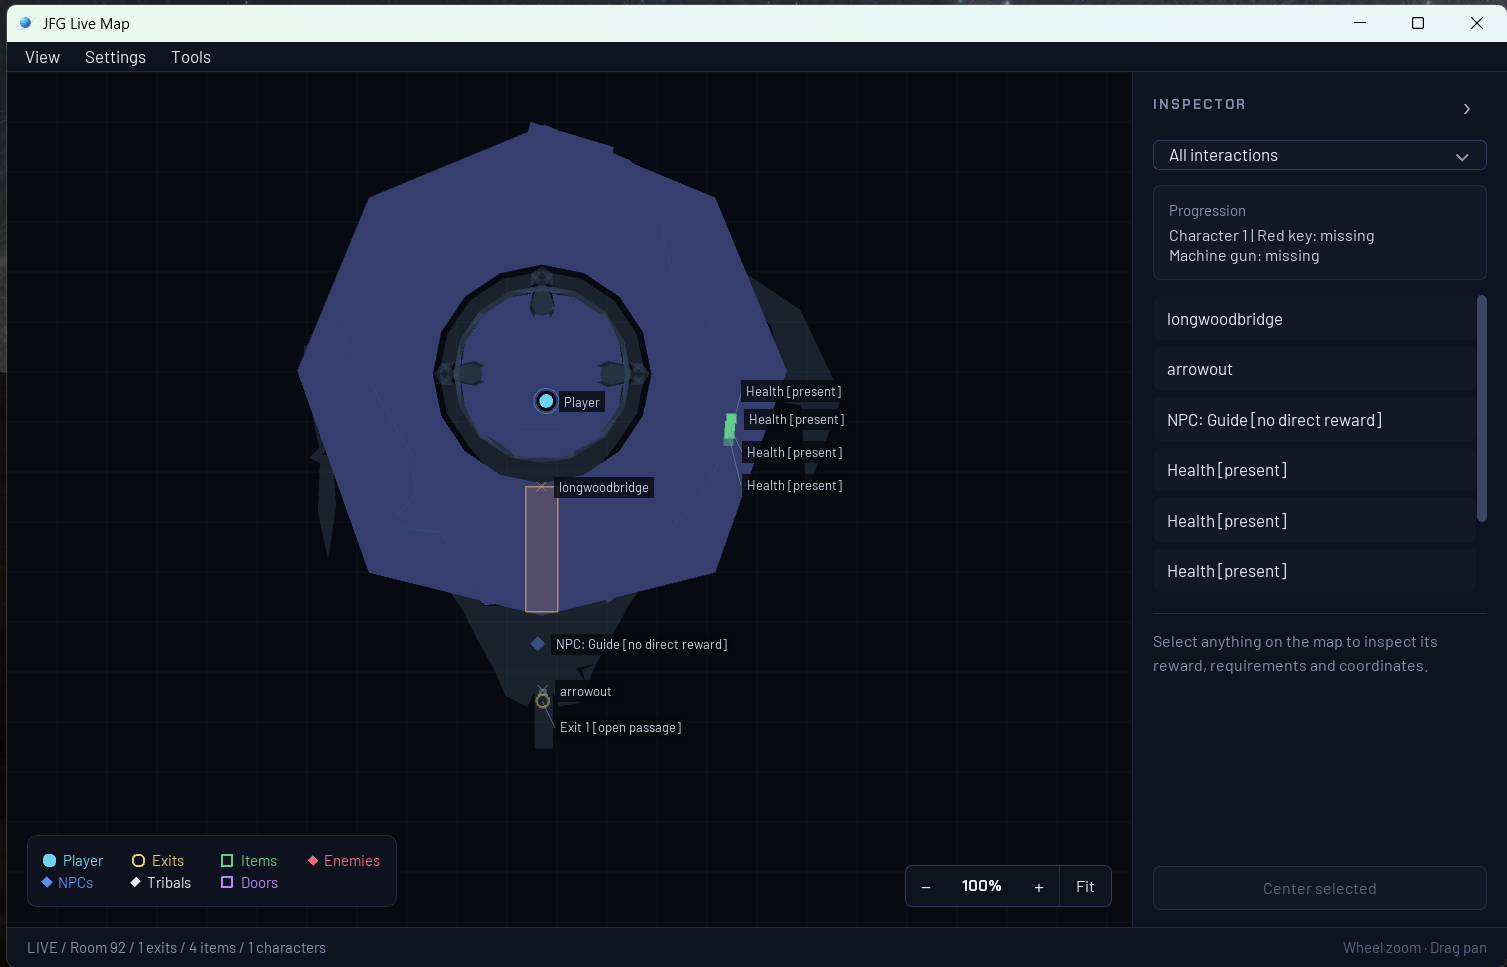Click the Player marker on the map
This screenshot has width=1507, height=967.
[546, 401]
